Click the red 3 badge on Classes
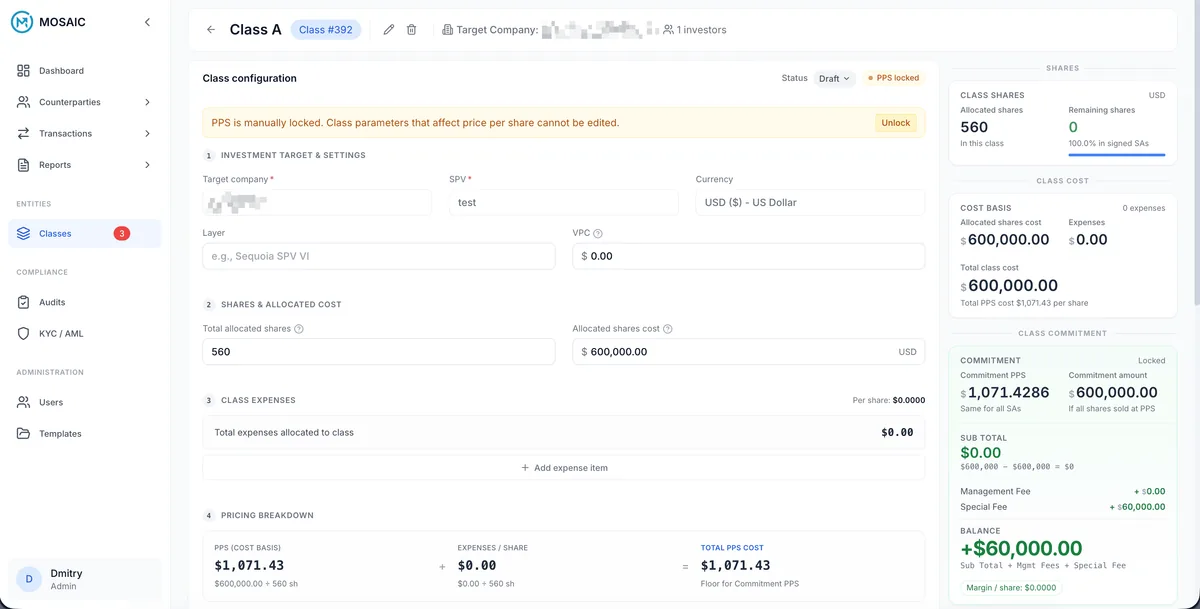Image resolution: width=1200 pixels, height=609 pixels. point(122,234)
